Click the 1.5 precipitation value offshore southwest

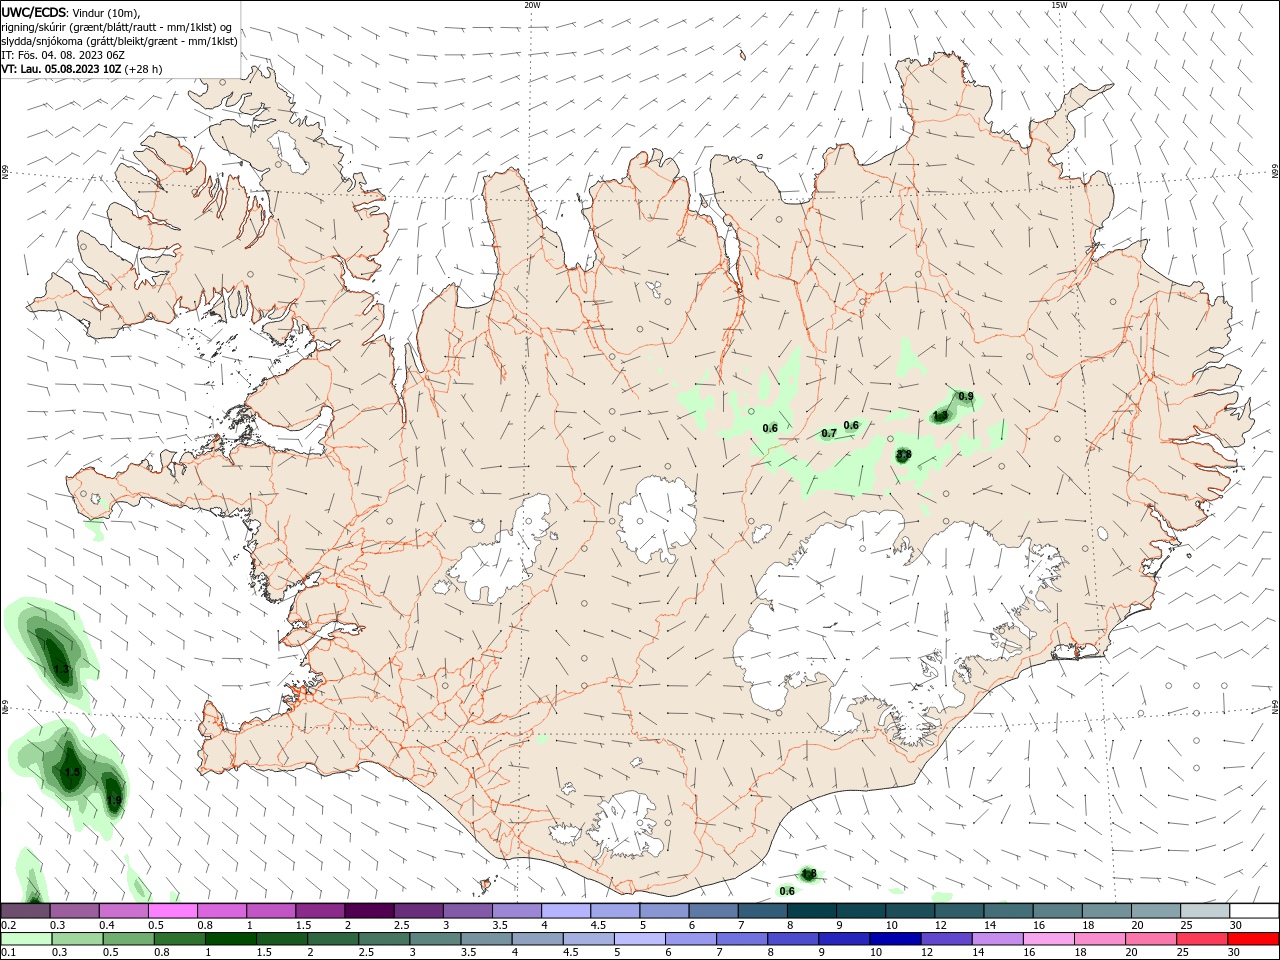72,772
